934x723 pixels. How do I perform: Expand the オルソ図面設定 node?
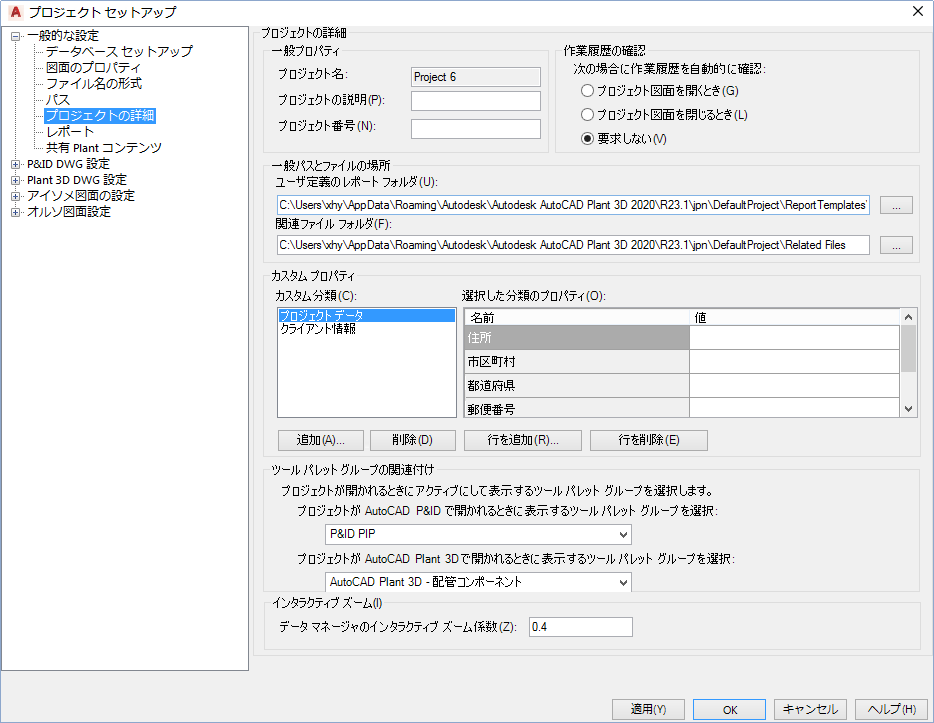coord(15,213)
